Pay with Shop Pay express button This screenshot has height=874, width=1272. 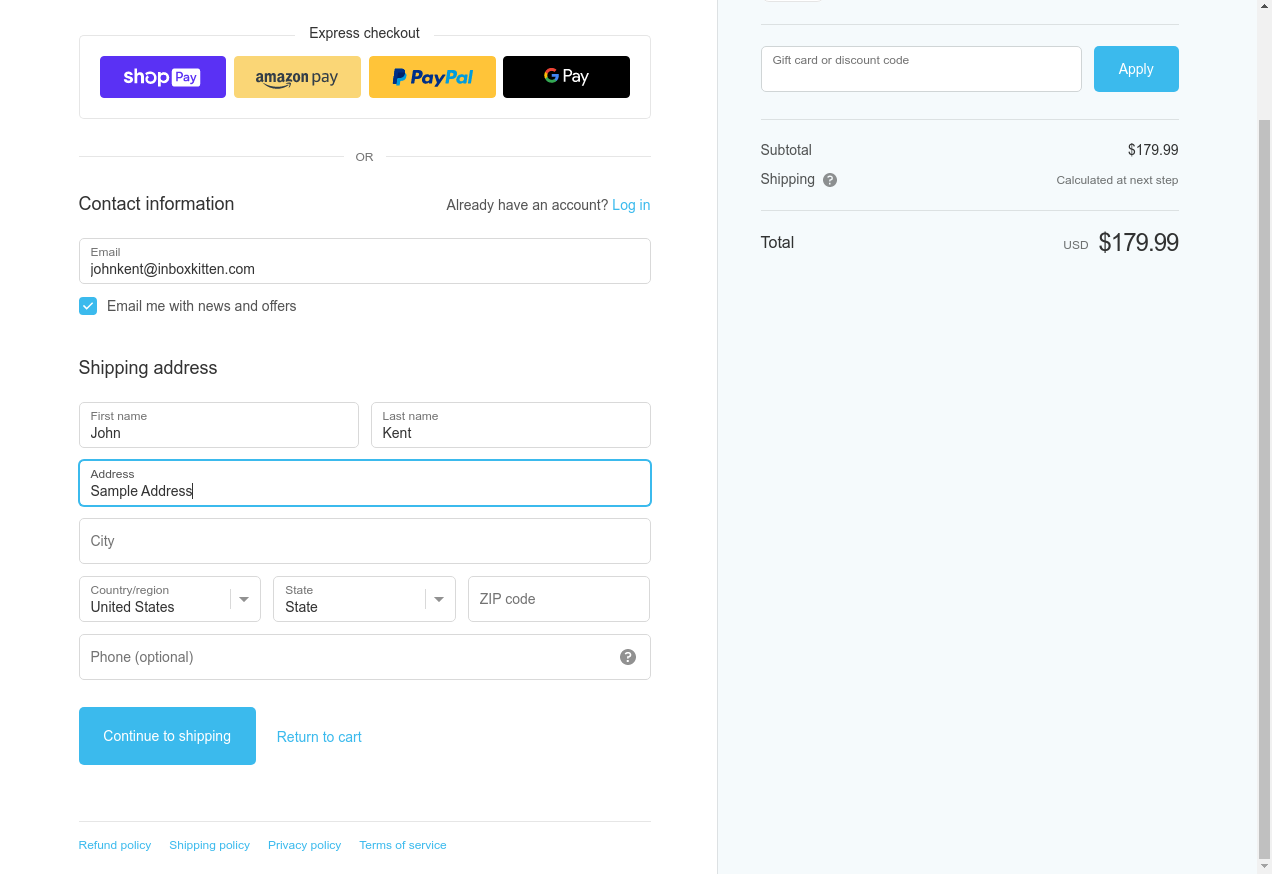(163, 77)
